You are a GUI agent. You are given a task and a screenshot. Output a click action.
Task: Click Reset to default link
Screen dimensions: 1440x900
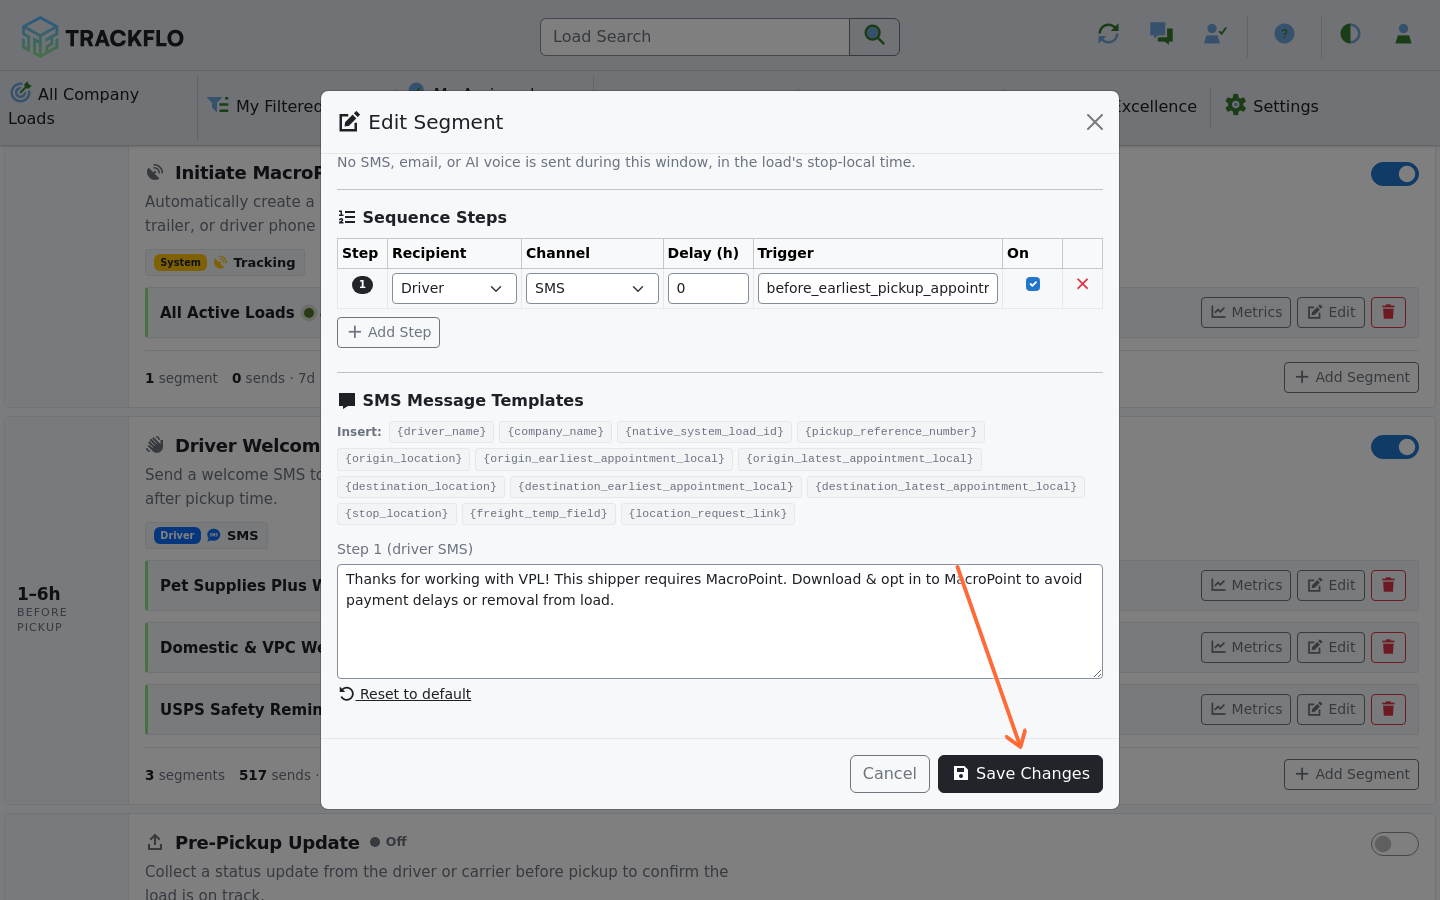pos(405,694)
